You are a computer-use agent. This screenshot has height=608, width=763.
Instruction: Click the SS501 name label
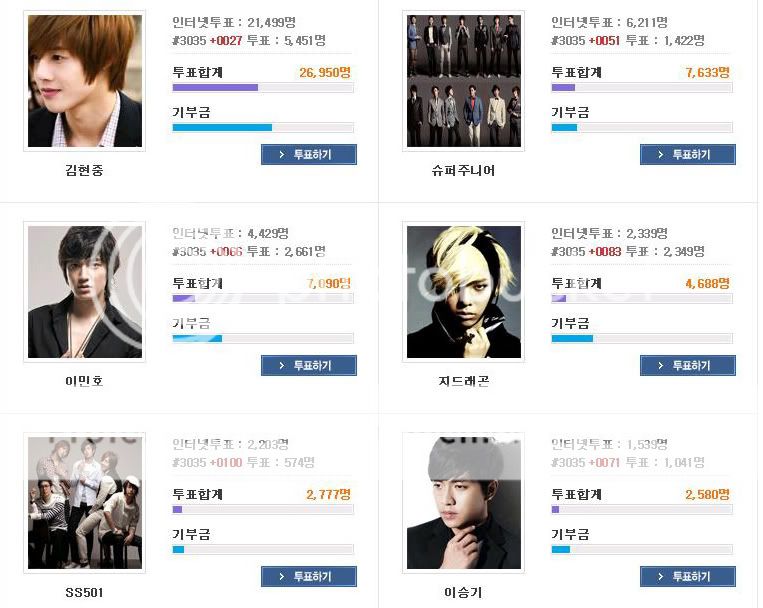[84, 592]
